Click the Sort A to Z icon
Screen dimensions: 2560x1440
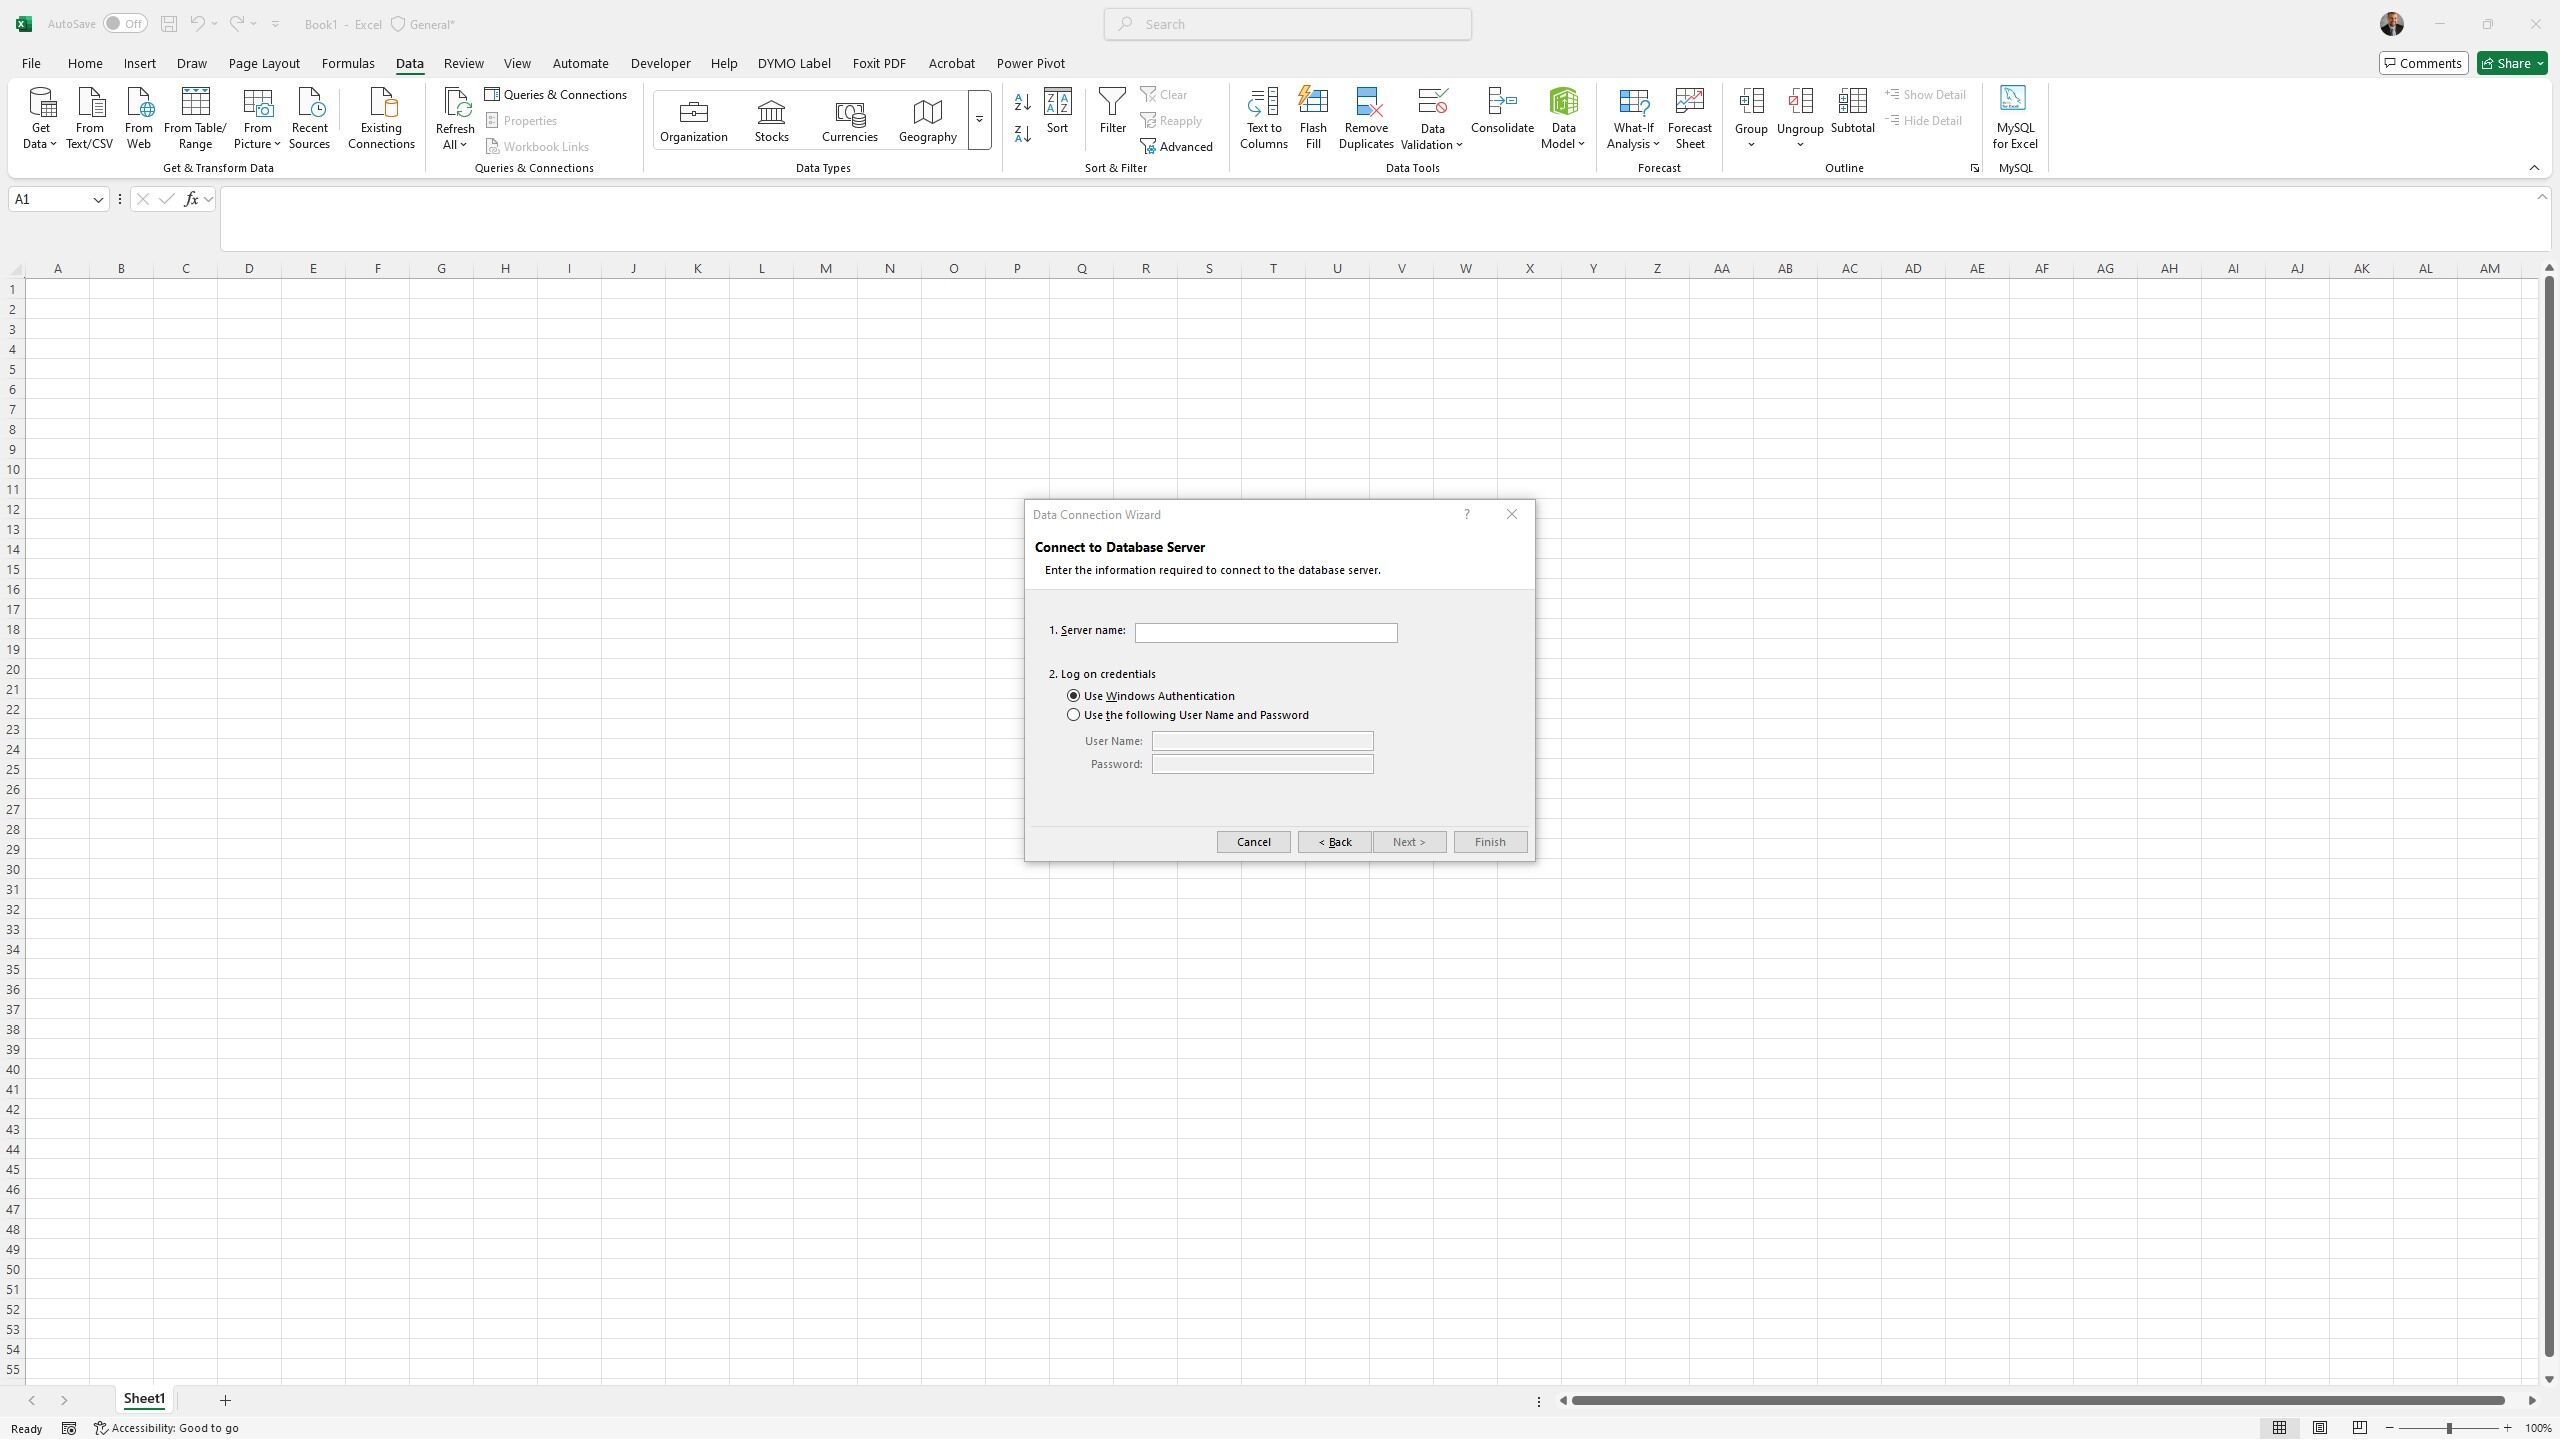pyautogui.click(x=1022, y=102)
